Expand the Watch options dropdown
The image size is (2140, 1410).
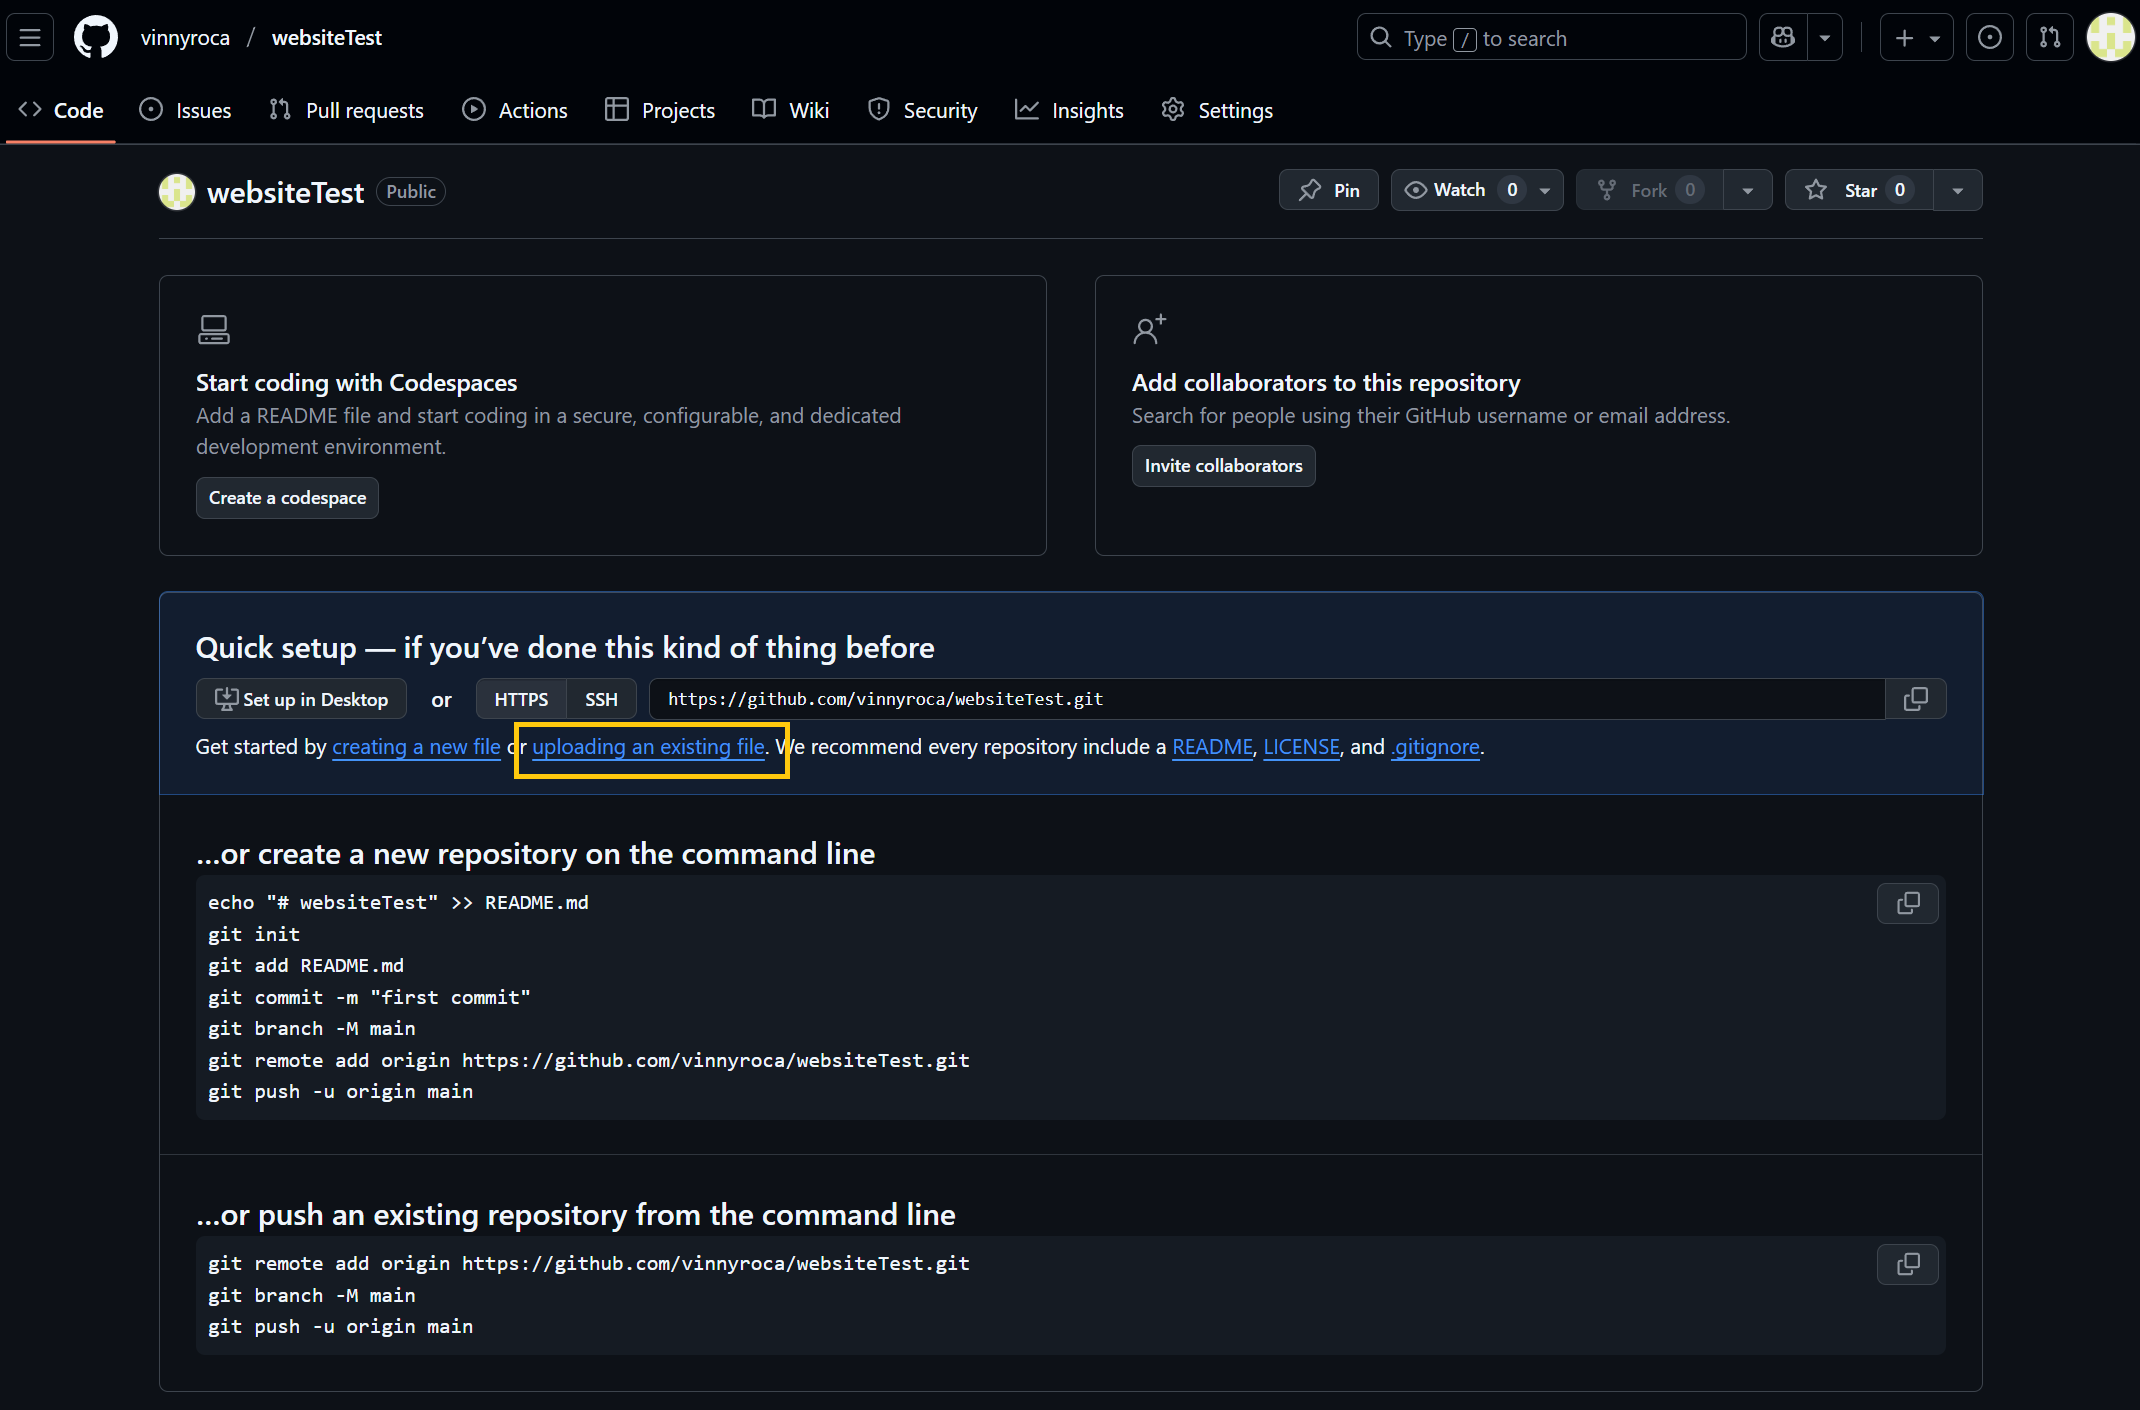(x=1543, y=189)
